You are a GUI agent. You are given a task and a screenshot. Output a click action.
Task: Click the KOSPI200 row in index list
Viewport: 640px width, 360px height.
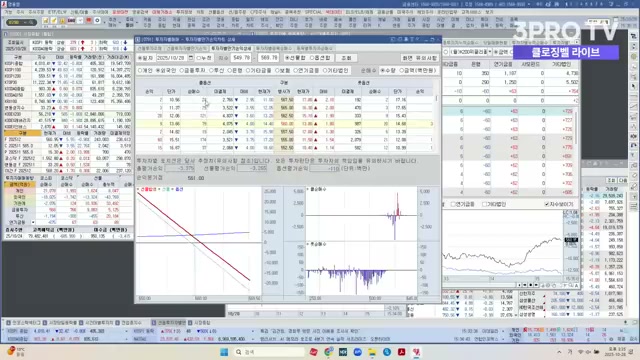(x=67, y=76)
